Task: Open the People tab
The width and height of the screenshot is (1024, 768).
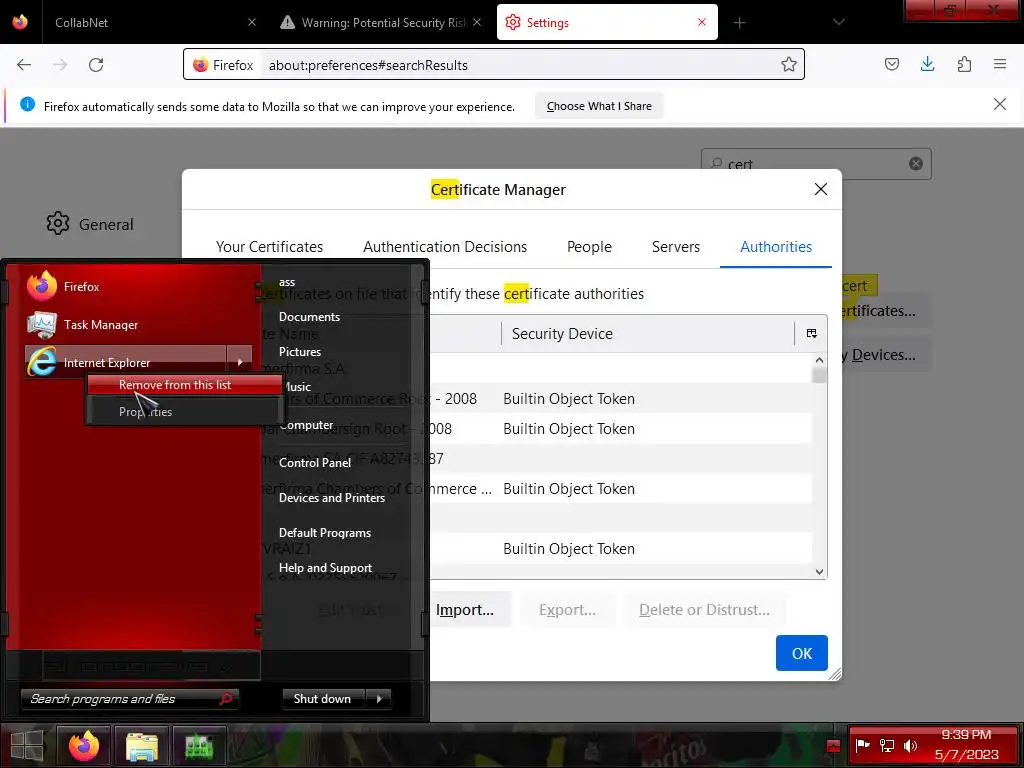Action: point(589,247)
